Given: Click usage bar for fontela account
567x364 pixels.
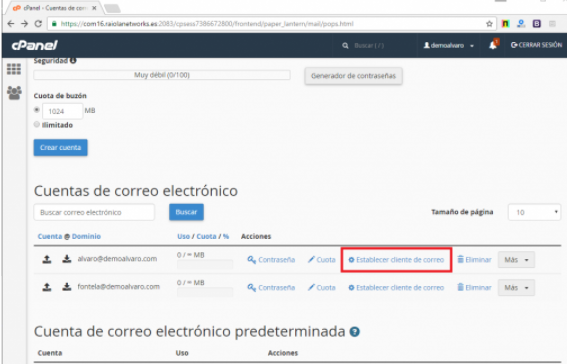Looking at the screenshot, I should pos(205,293).
